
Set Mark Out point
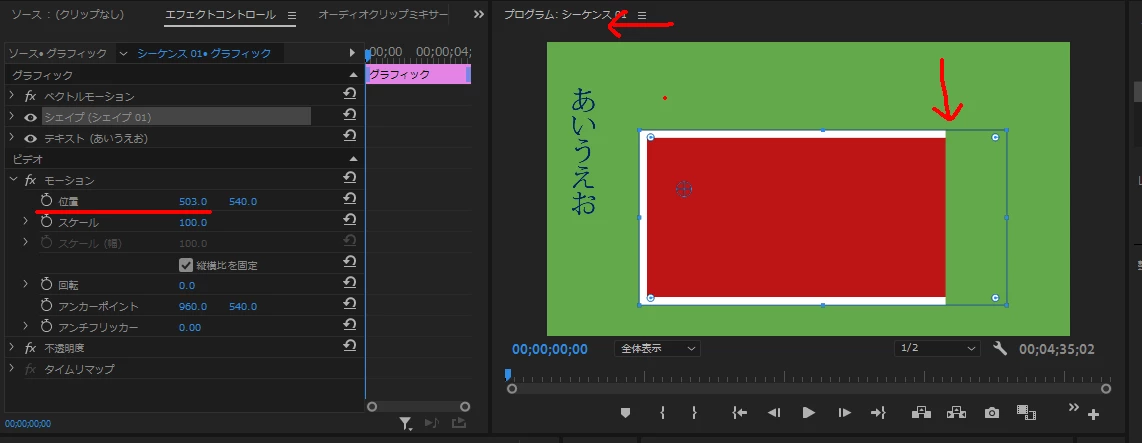coord(694,412)
